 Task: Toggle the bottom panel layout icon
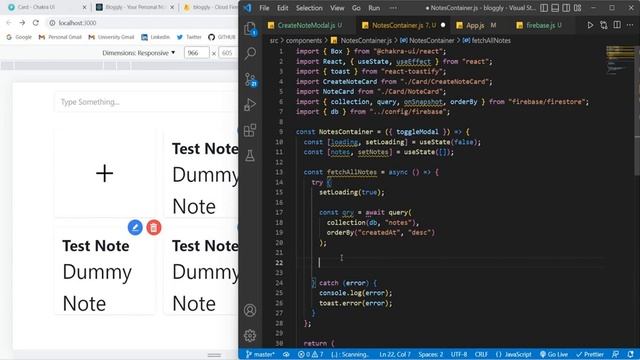pyautogui.click(x=555, y=8)
